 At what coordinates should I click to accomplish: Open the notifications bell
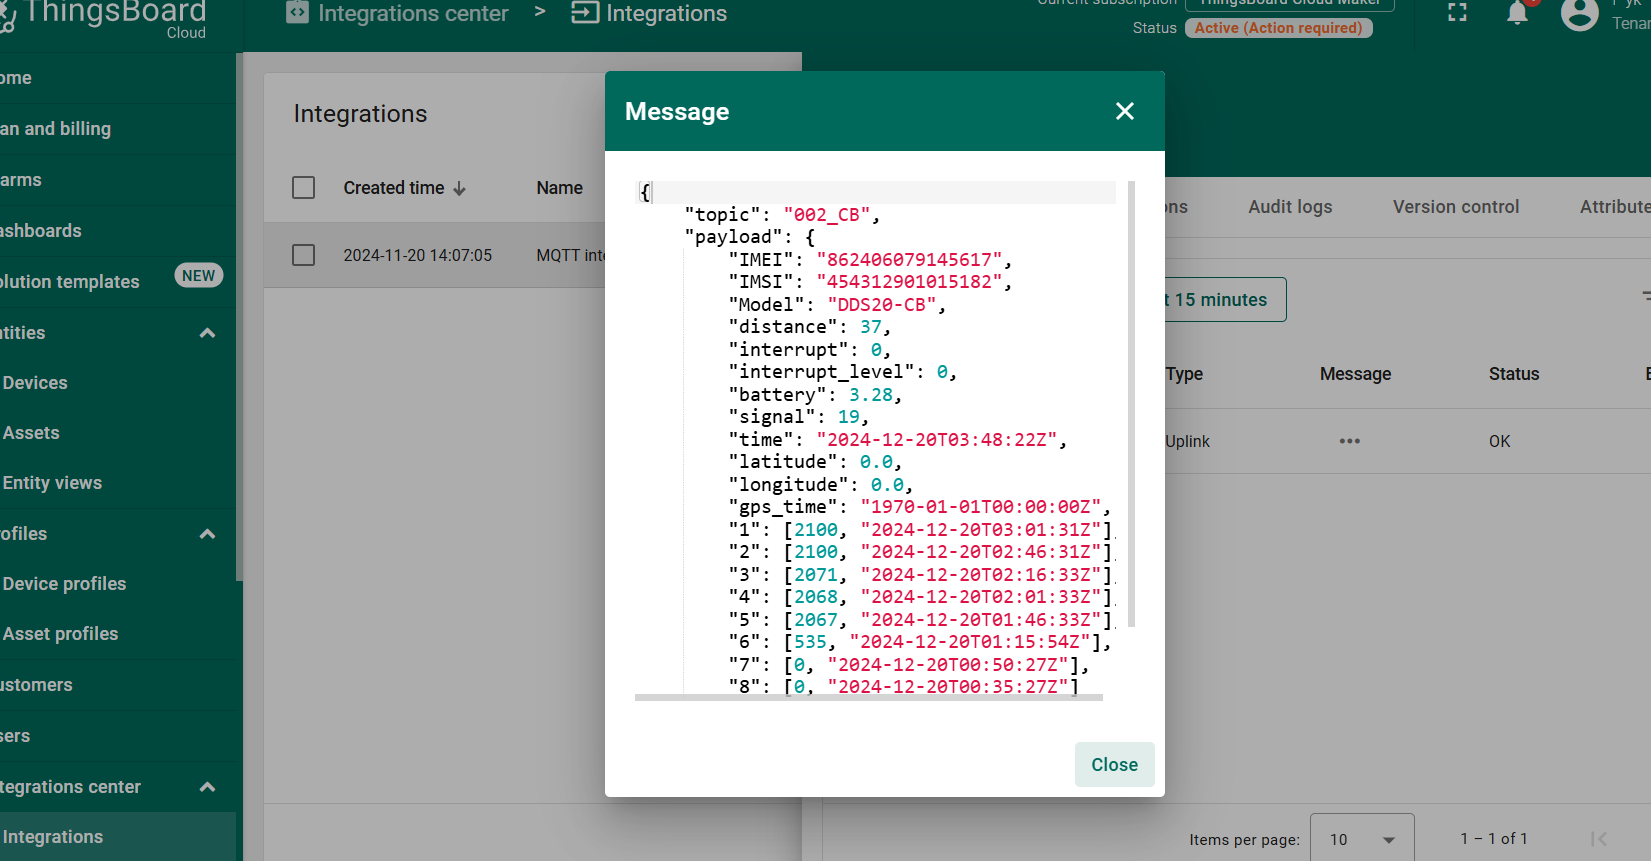pyautogui.click(x=1517, y=13)
